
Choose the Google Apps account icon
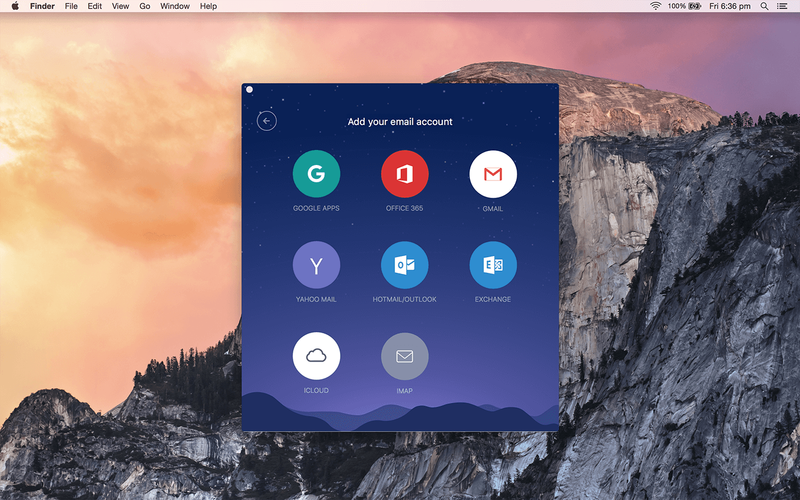pos(316,174)
